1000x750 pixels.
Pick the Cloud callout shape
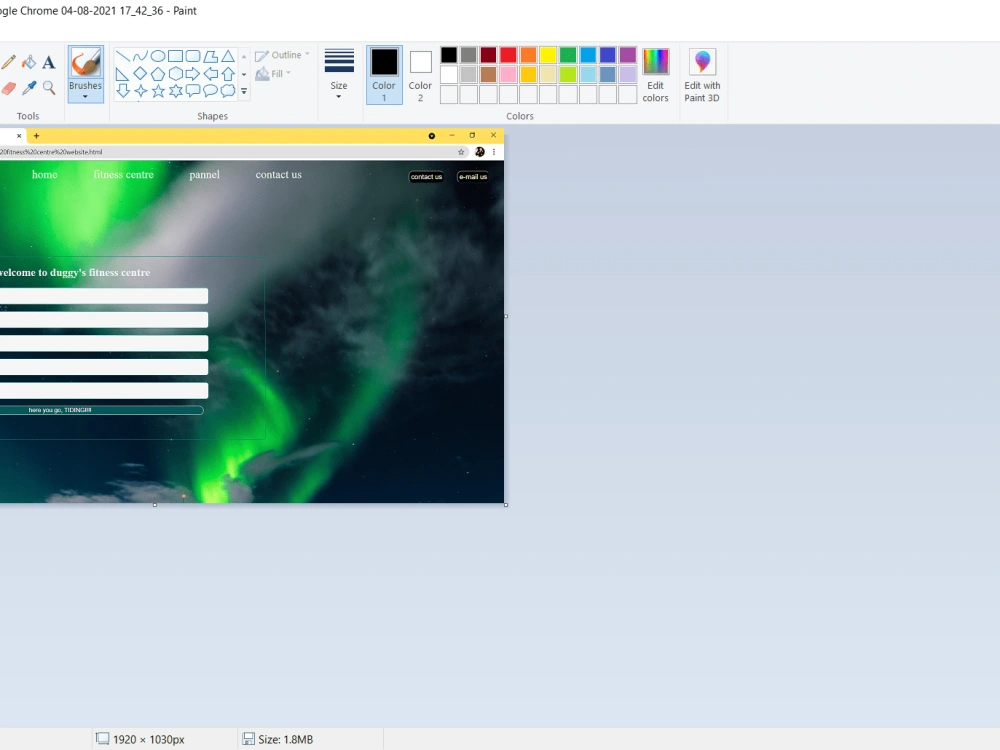pos(228,91)
